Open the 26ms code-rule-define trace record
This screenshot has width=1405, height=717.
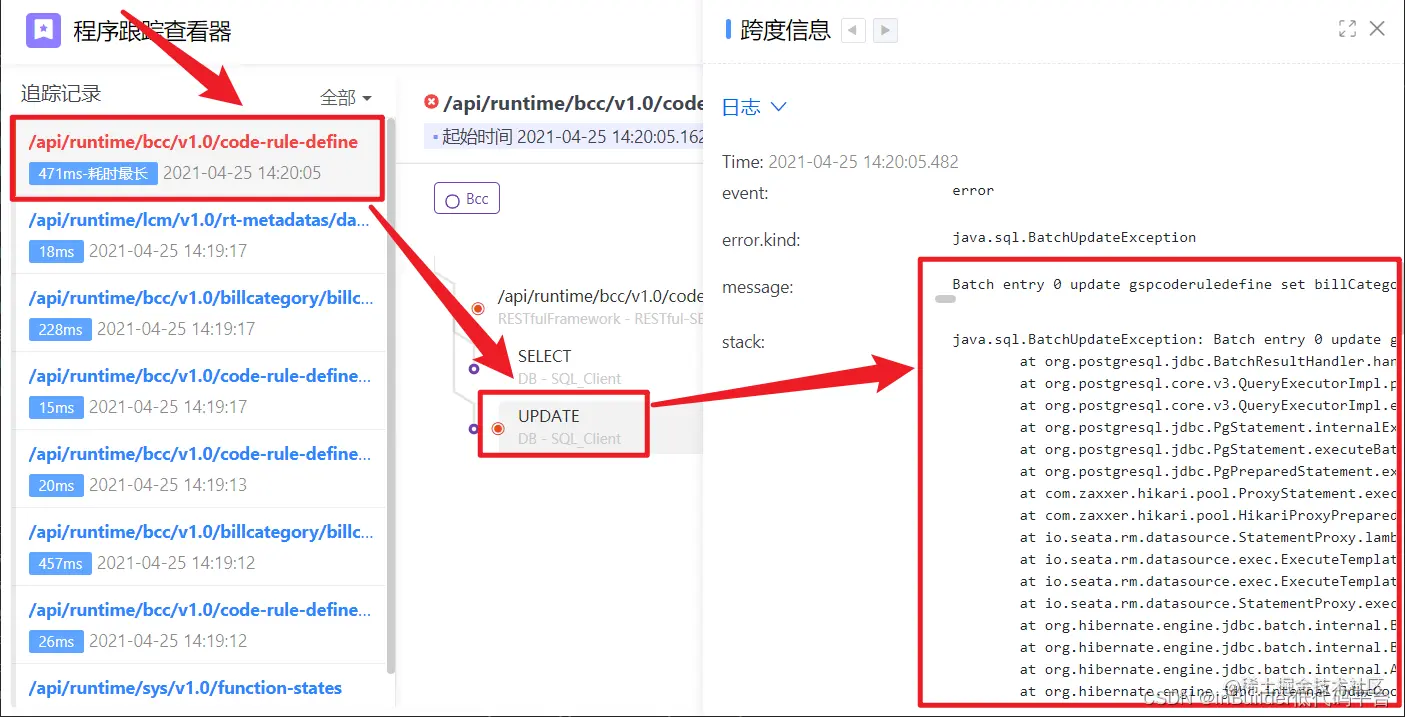199,625
